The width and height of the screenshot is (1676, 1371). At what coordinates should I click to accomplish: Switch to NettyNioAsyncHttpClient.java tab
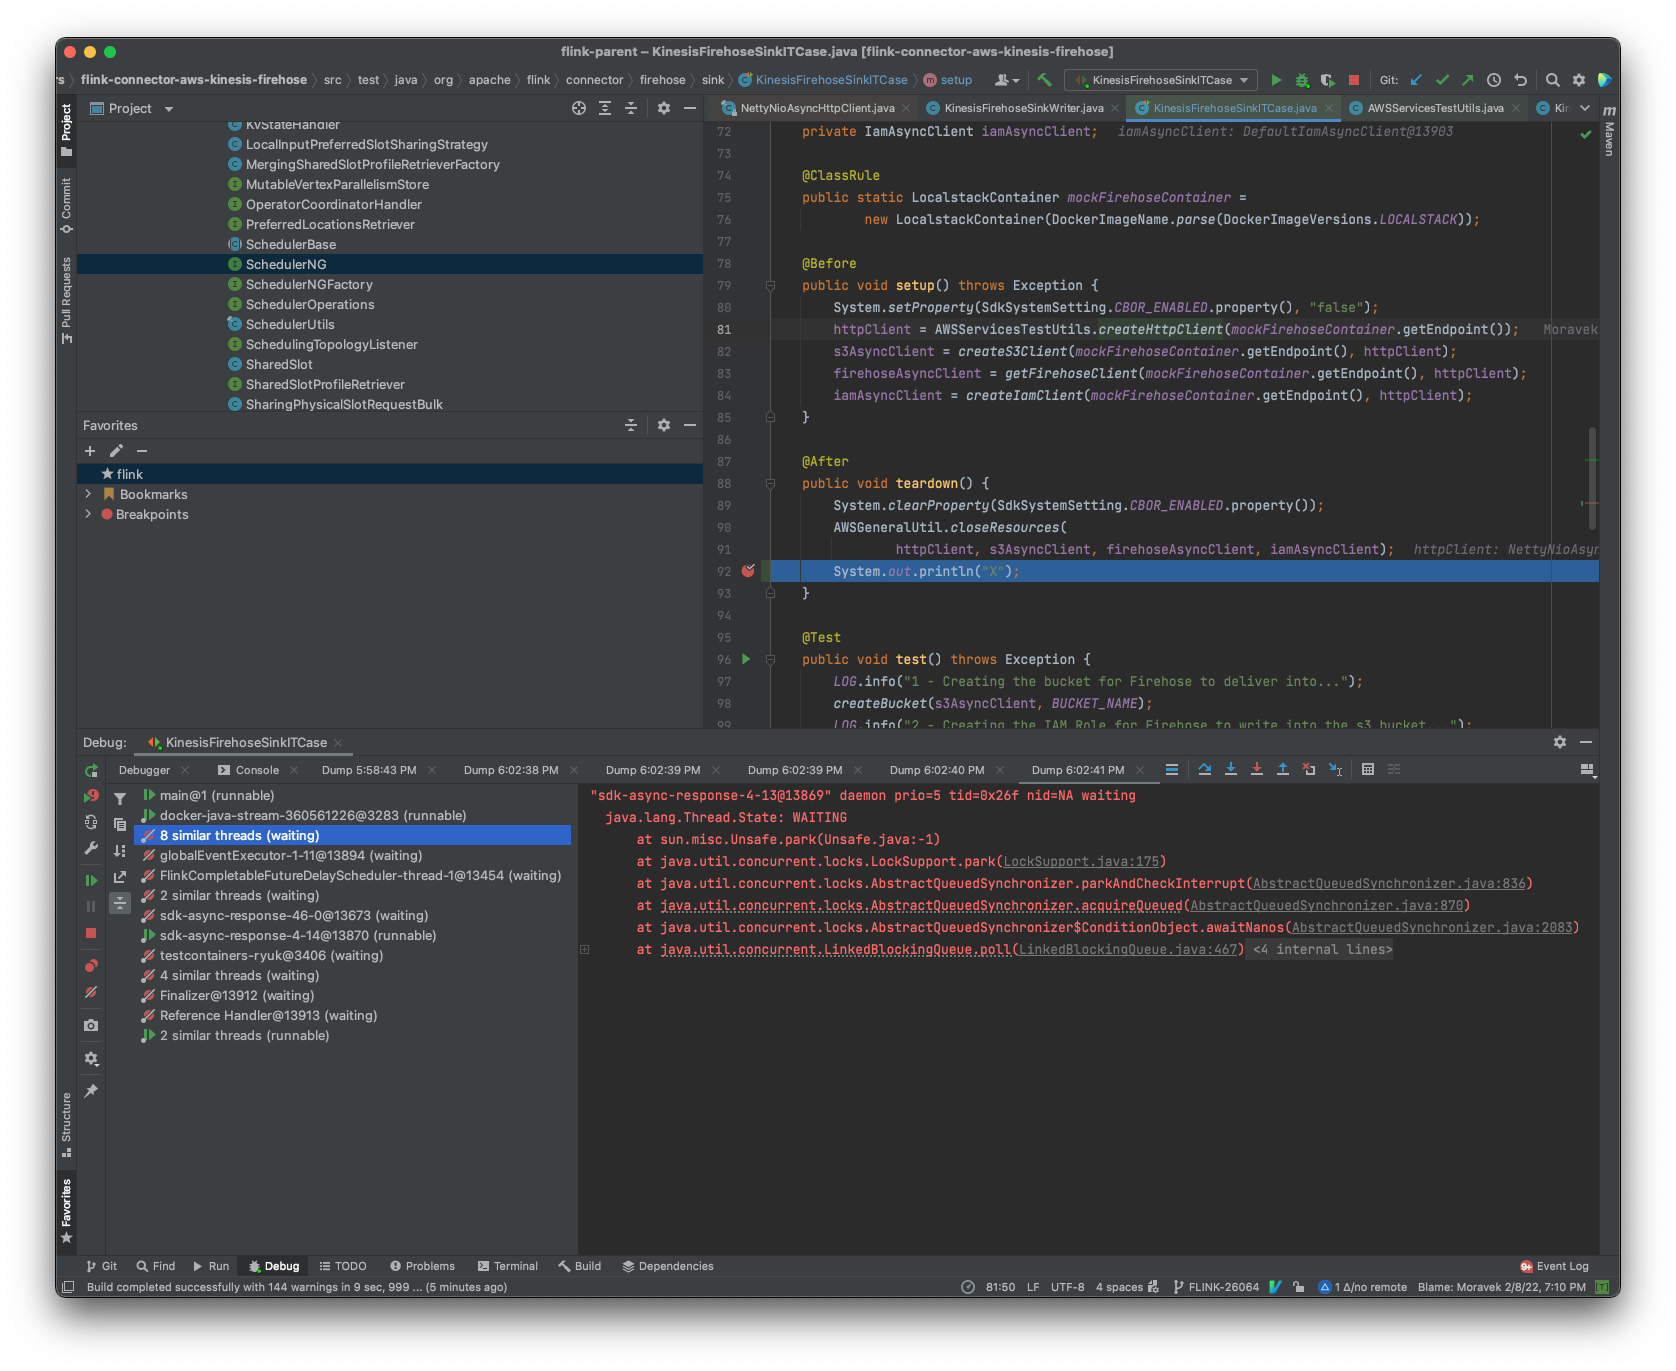pyautogui.click(x=816, y=108)
